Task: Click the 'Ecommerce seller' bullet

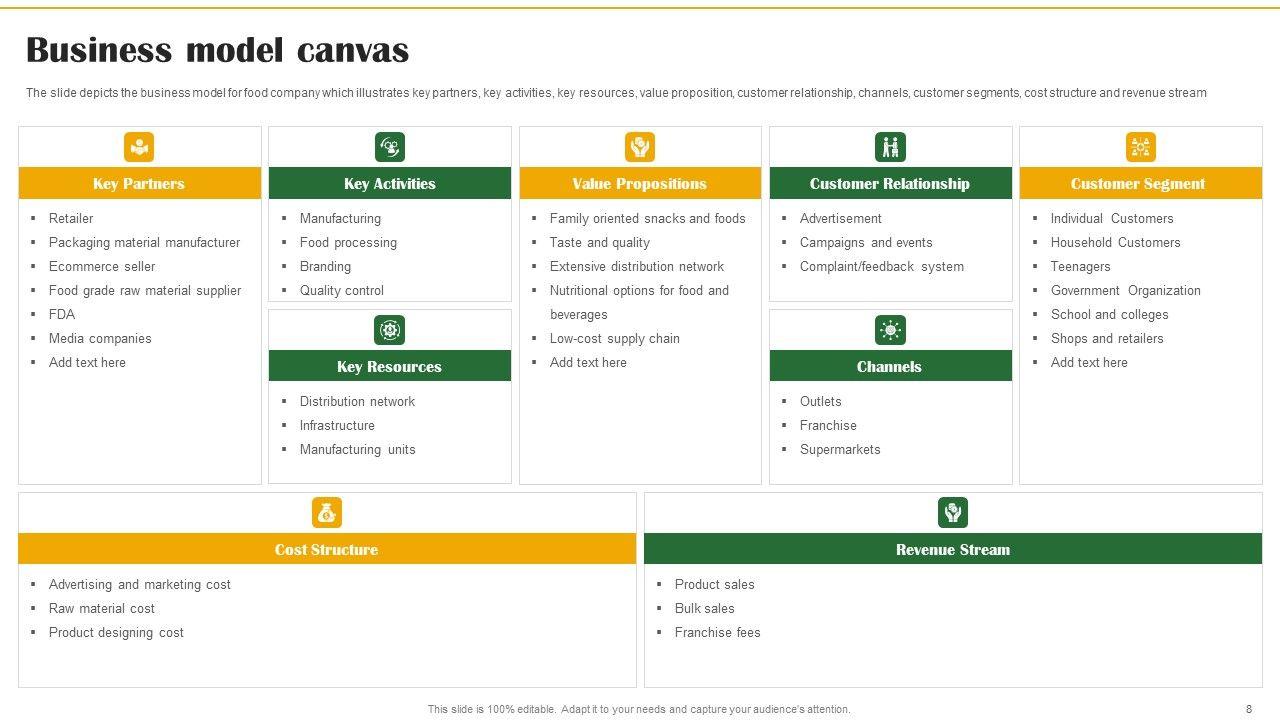Action: (102, 266)
